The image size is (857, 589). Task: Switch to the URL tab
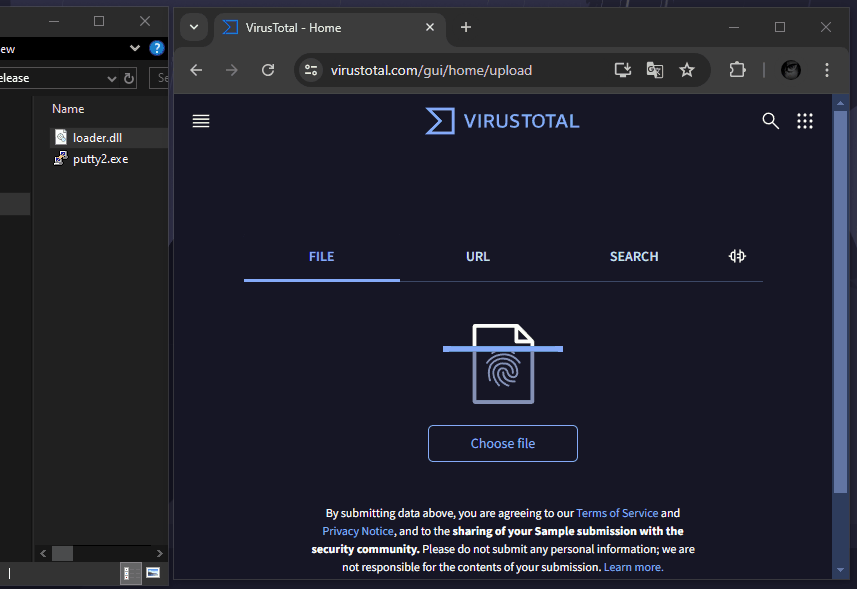[x=478, y=257]
